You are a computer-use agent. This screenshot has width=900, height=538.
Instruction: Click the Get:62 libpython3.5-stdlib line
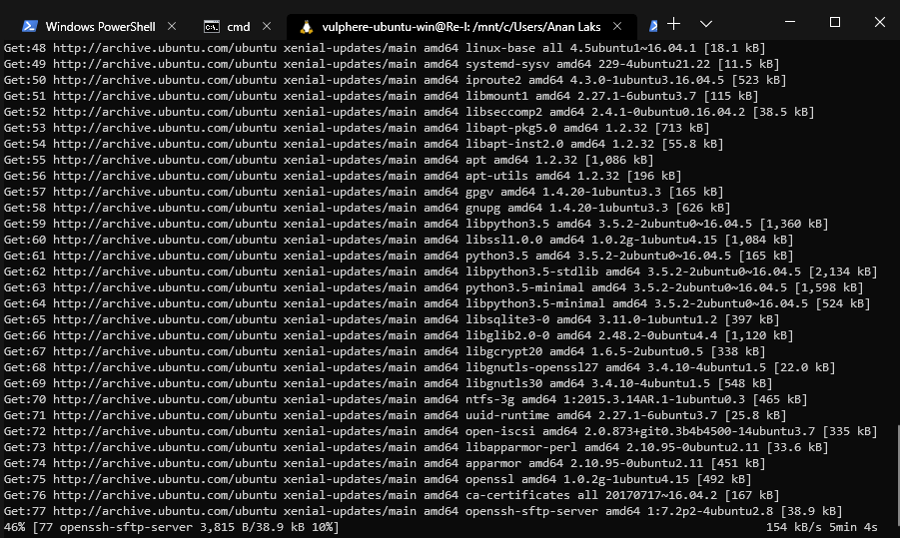(440, 272)
